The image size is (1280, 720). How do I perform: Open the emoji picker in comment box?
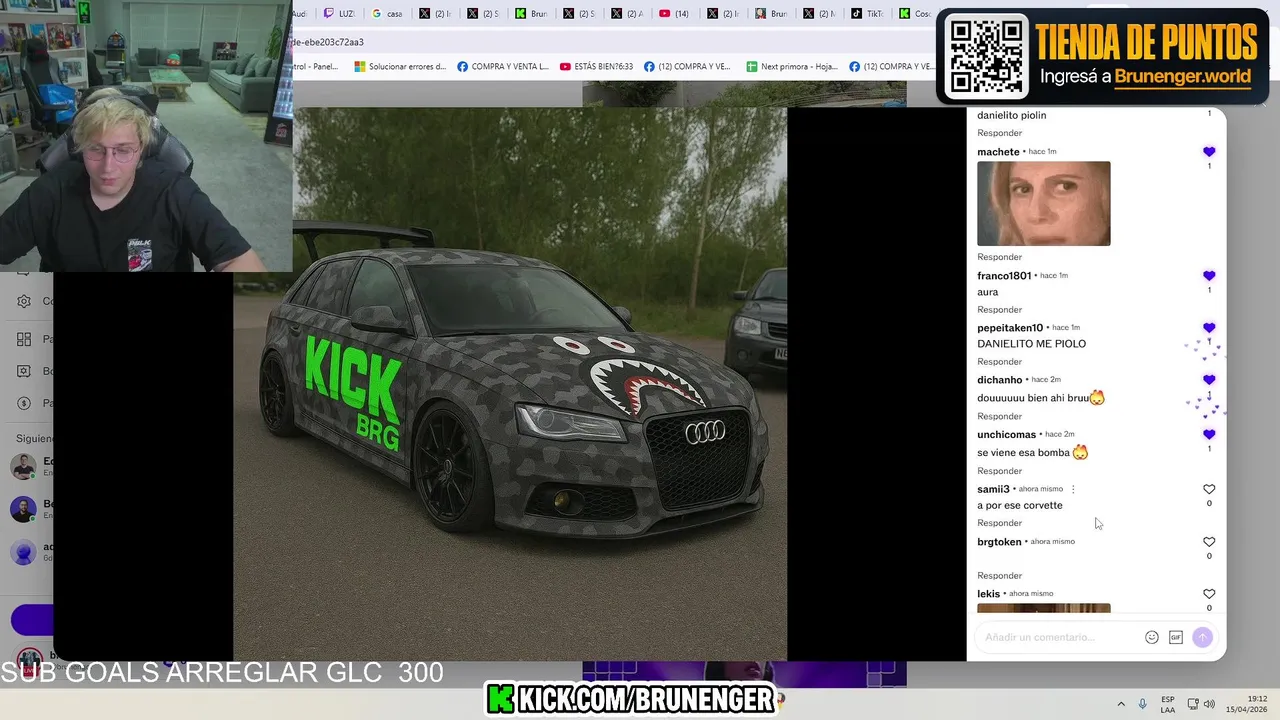1152,637
